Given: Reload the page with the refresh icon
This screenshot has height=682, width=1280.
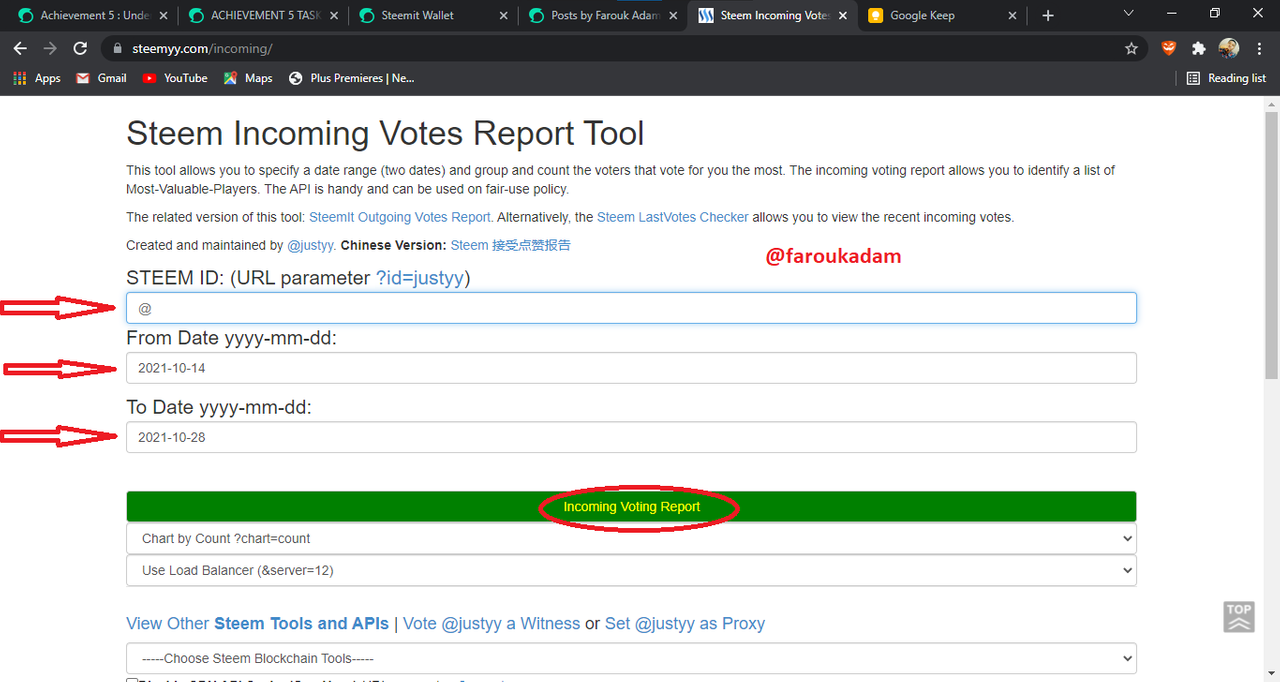Looking at the screenshot, I should 81,48.
